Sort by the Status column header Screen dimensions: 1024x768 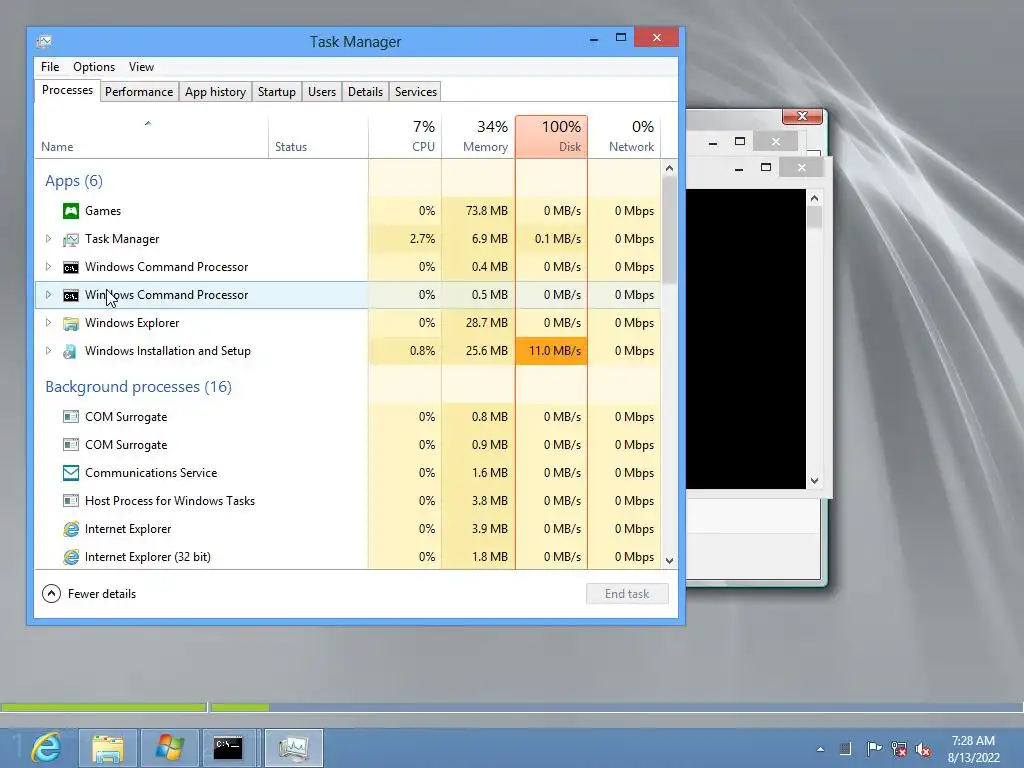318,137
